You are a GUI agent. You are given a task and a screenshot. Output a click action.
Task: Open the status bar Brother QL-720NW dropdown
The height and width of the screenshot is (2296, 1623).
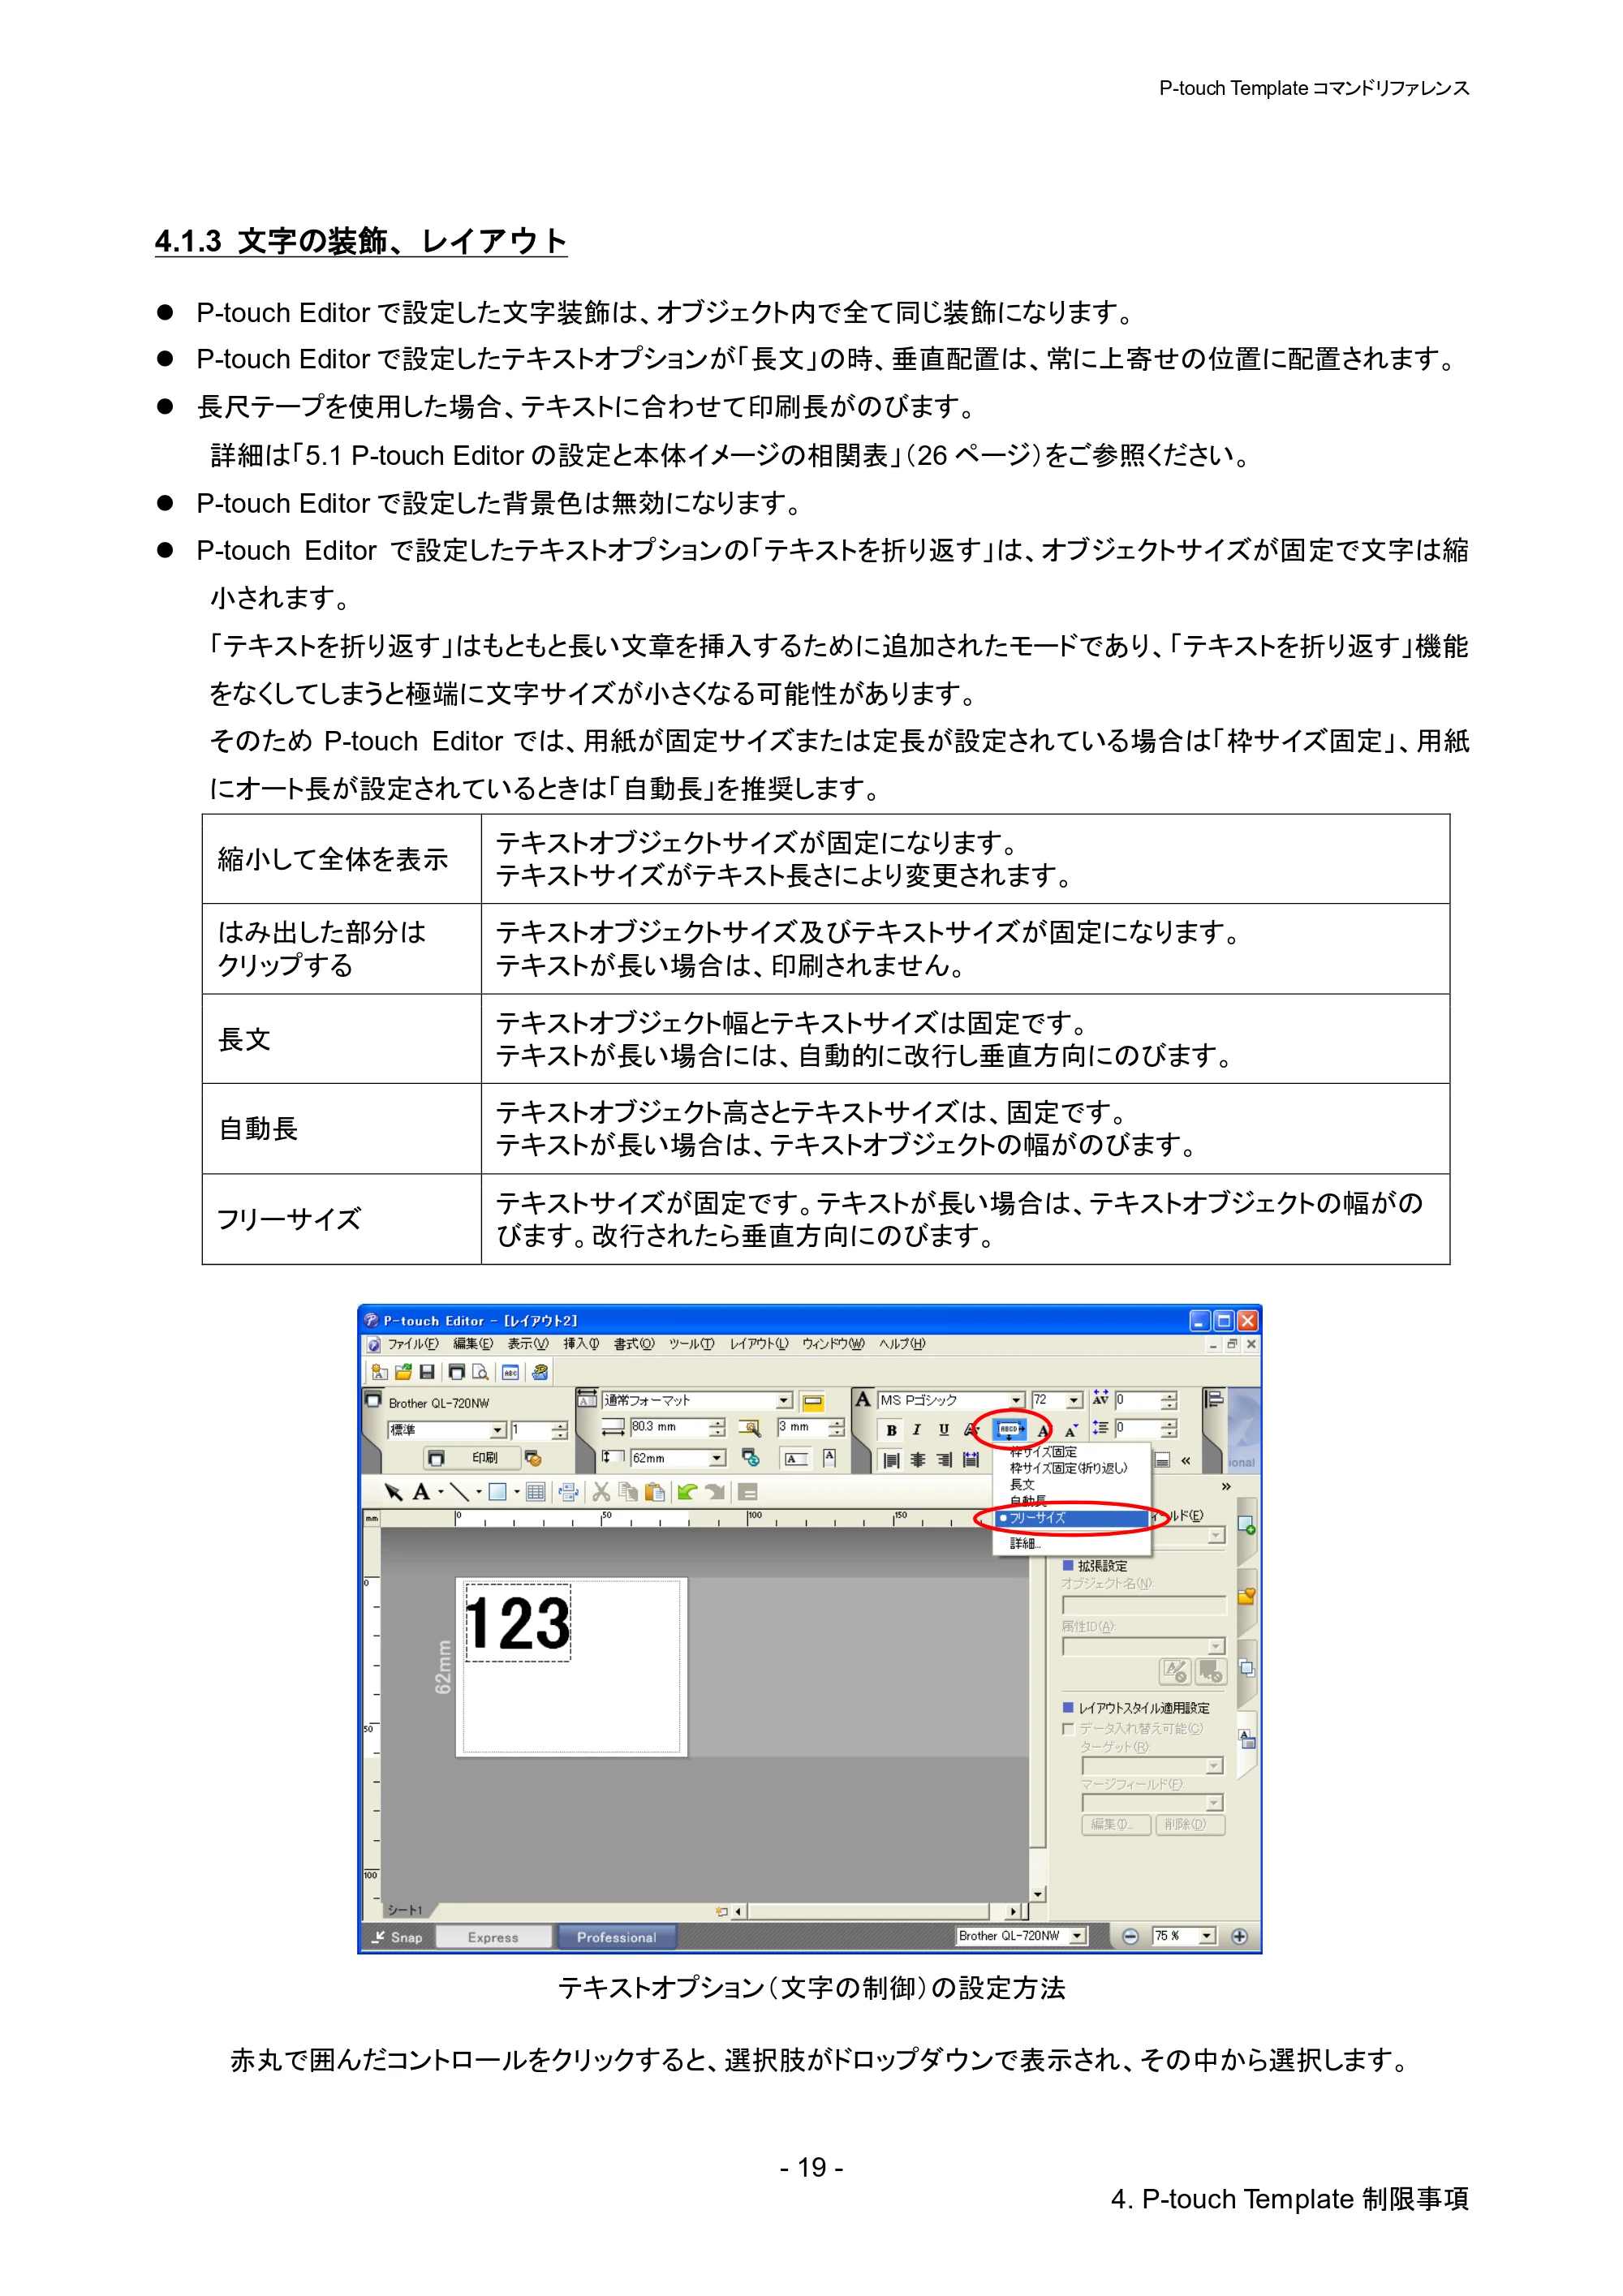pos(1078,1936)
